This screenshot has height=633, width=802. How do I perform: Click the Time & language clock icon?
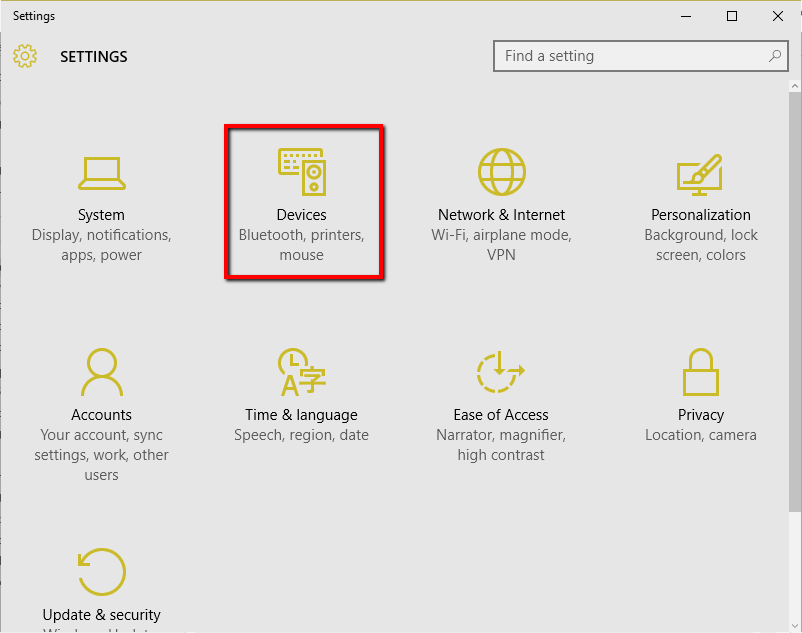coord(301,372)
